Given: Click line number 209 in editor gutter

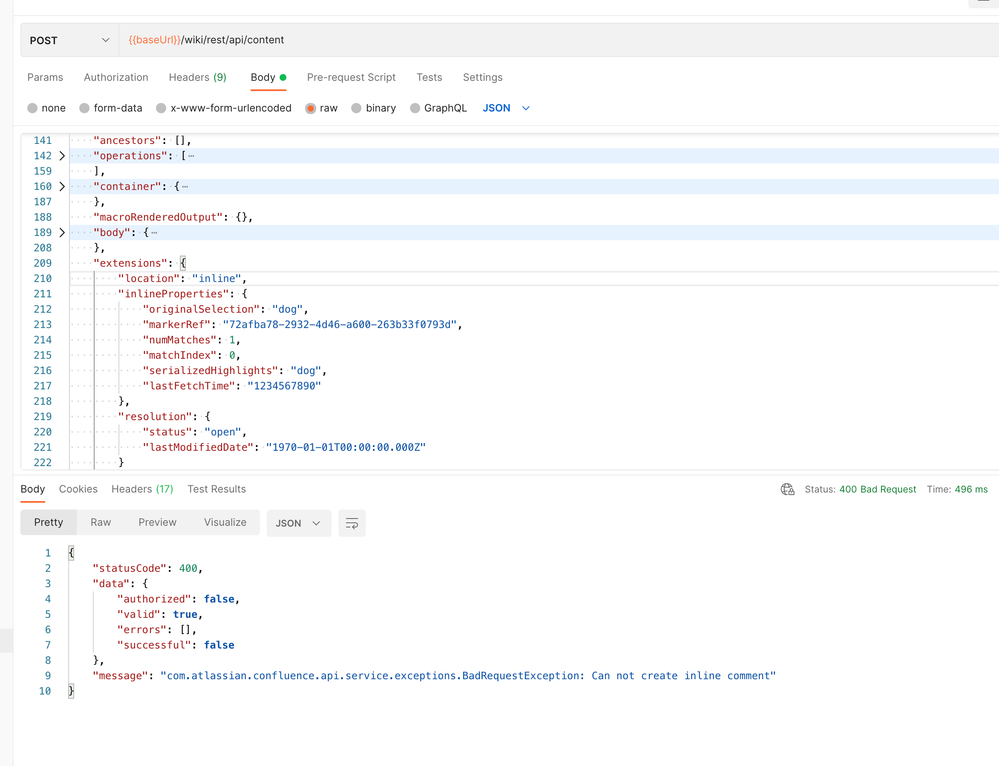Looking at the screenshot, I should point(43,263).
